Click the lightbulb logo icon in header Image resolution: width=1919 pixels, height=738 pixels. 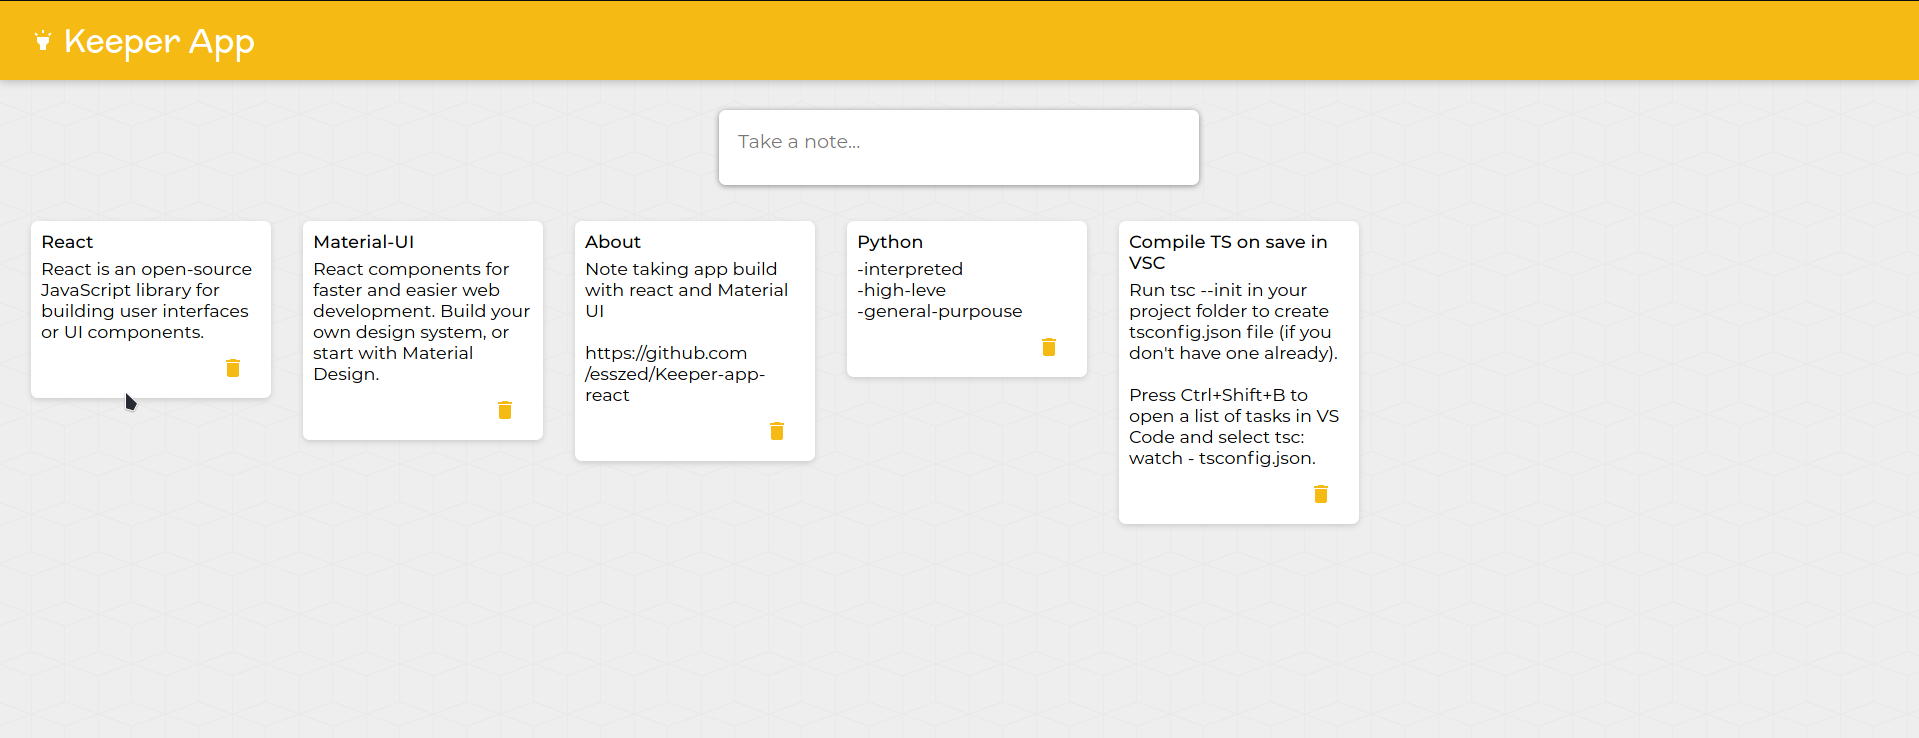point(42,41)
